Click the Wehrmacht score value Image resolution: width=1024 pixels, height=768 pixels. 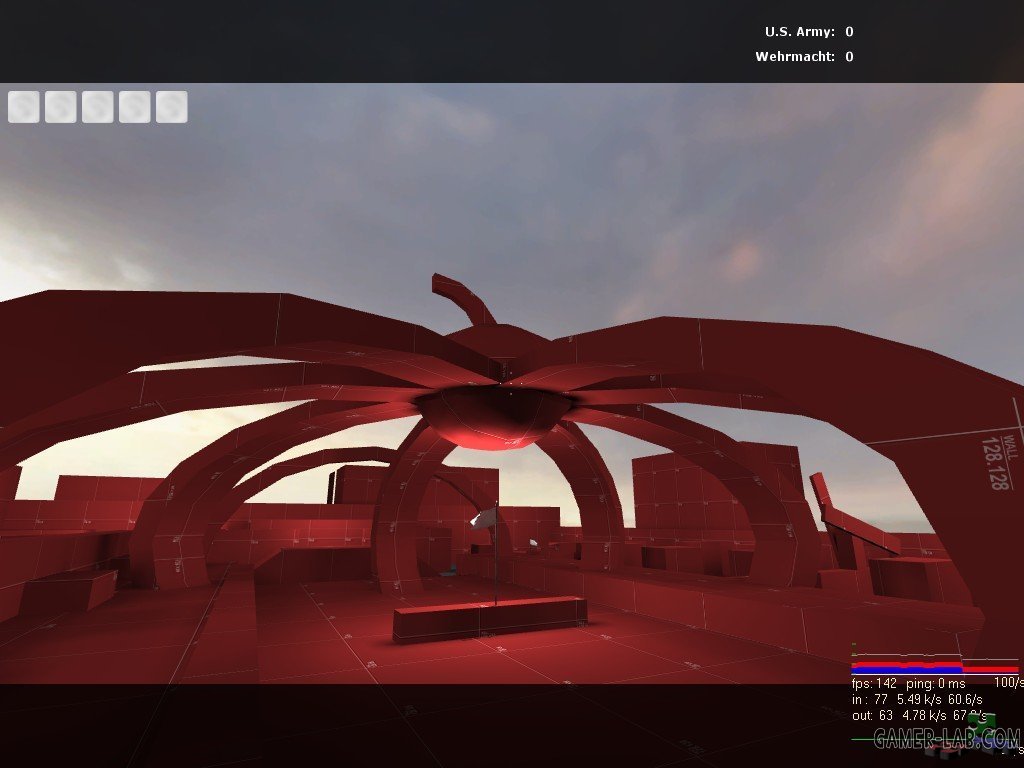pos(849,57)
